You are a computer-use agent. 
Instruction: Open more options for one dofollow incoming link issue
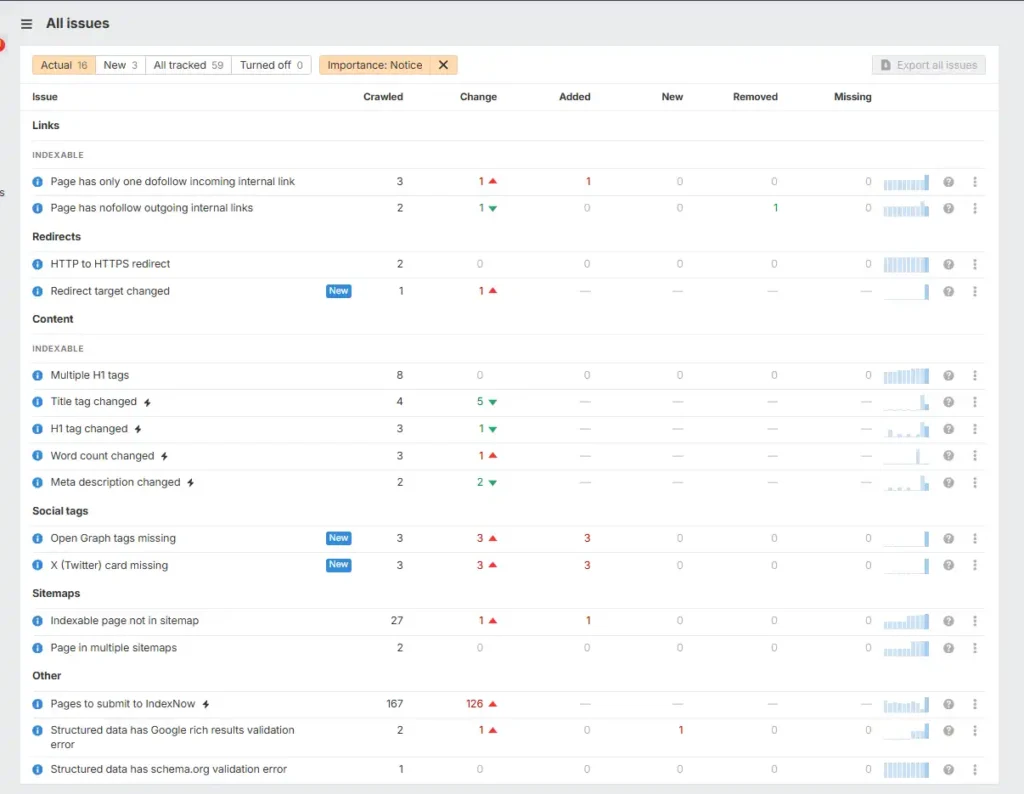click(x=975, y=182)
